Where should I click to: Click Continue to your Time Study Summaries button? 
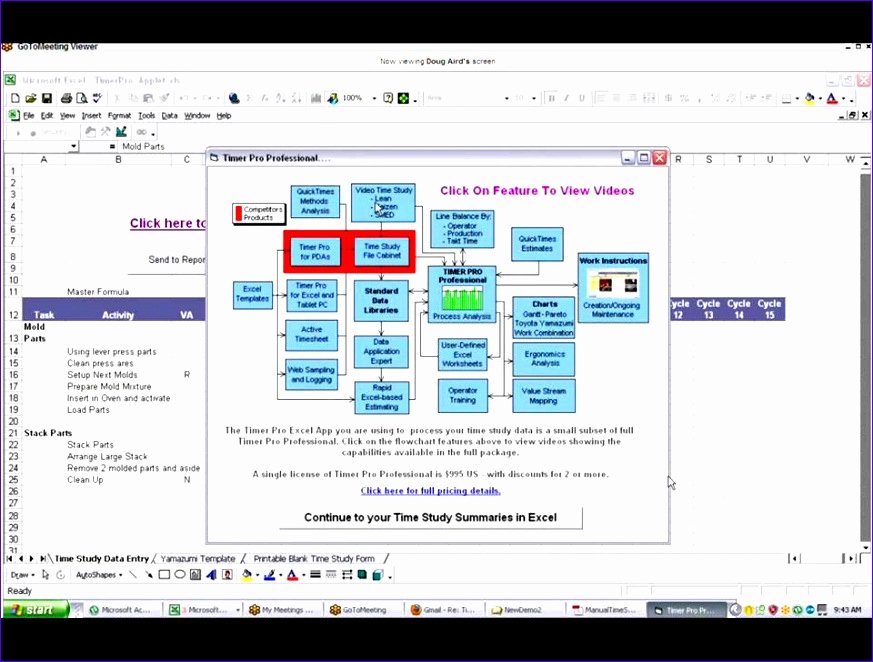coord(430,517)
